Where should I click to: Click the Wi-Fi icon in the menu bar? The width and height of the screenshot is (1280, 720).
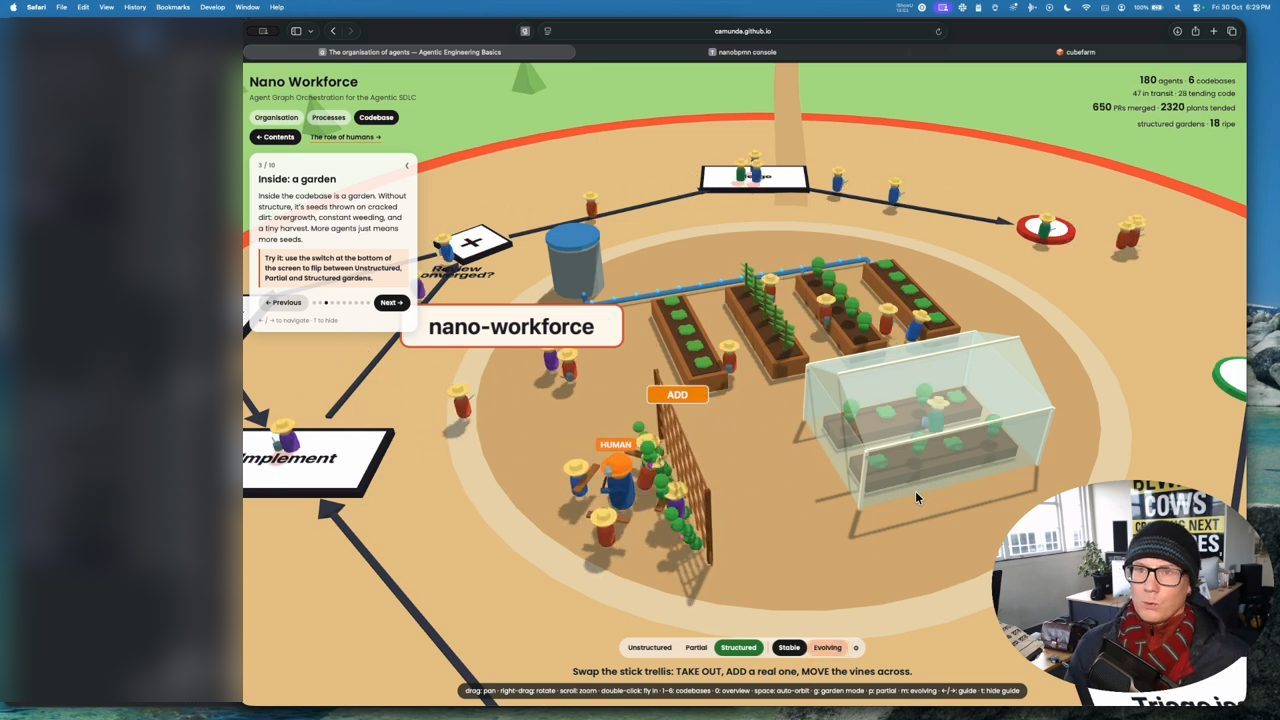[x=1086, y=7]
